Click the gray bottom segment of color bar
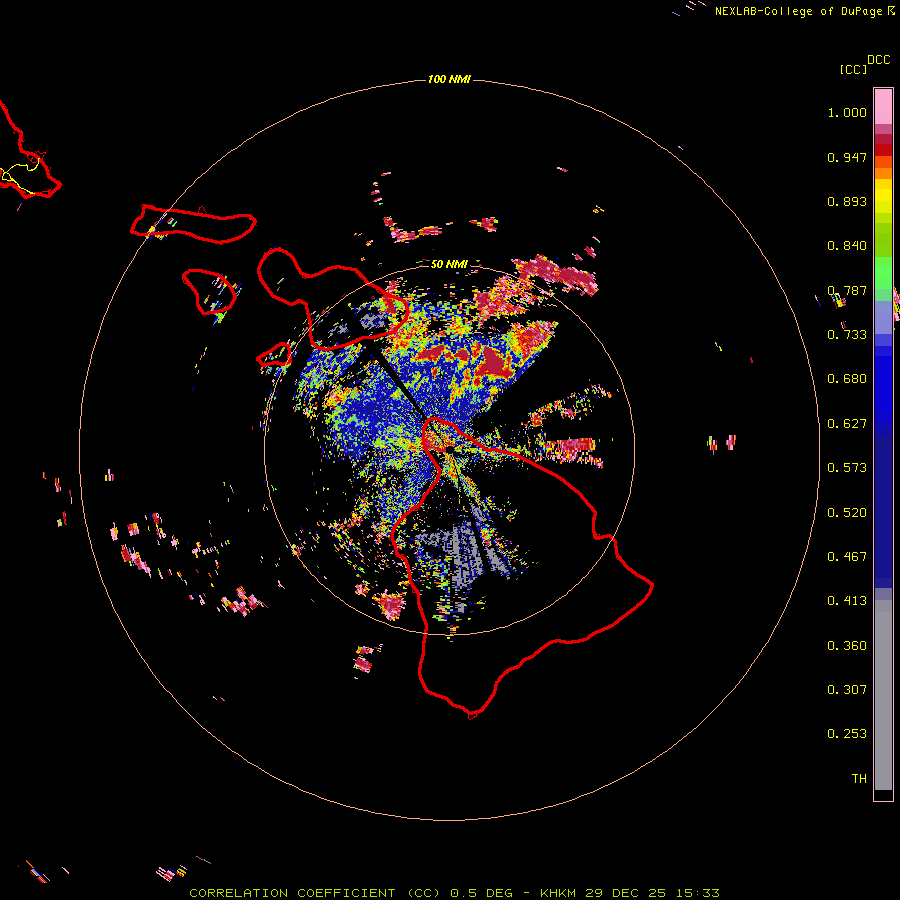This screenshot has height=900, width=900. coord(883,695)
